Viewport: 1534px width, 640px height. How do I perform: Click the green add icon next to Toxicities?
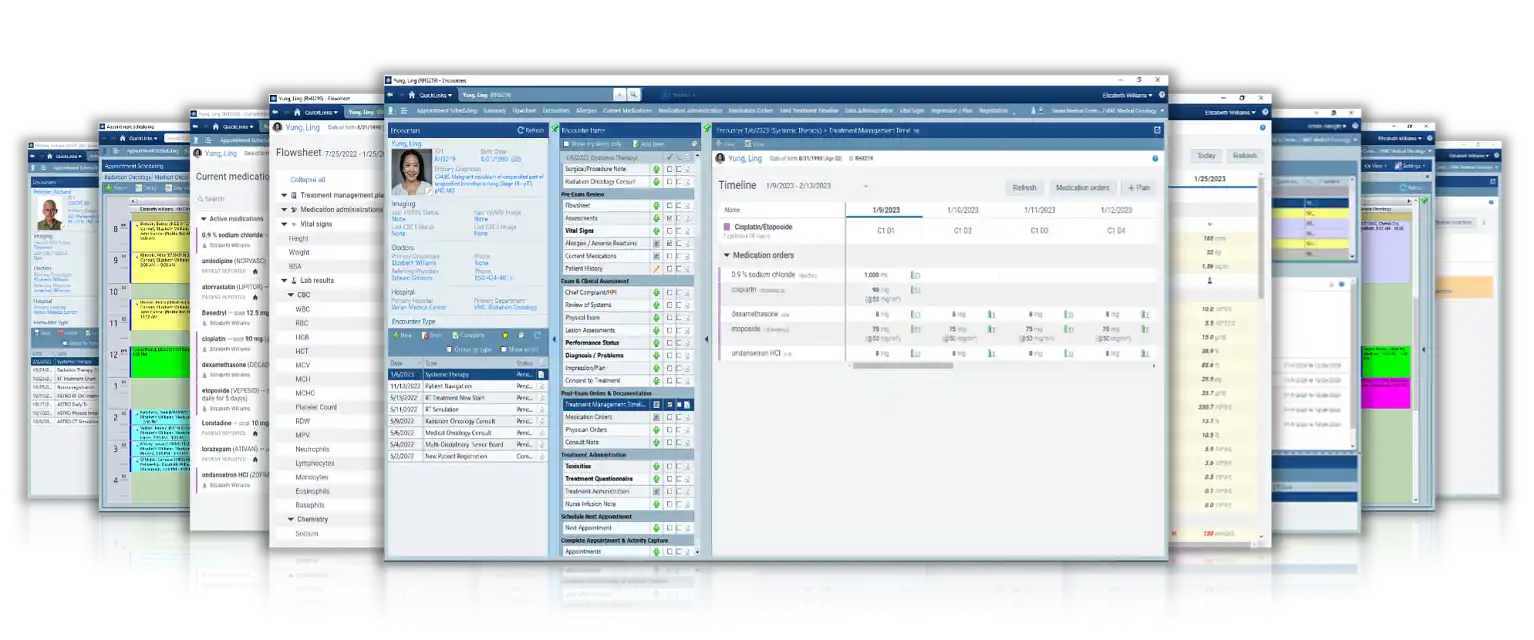656,466
